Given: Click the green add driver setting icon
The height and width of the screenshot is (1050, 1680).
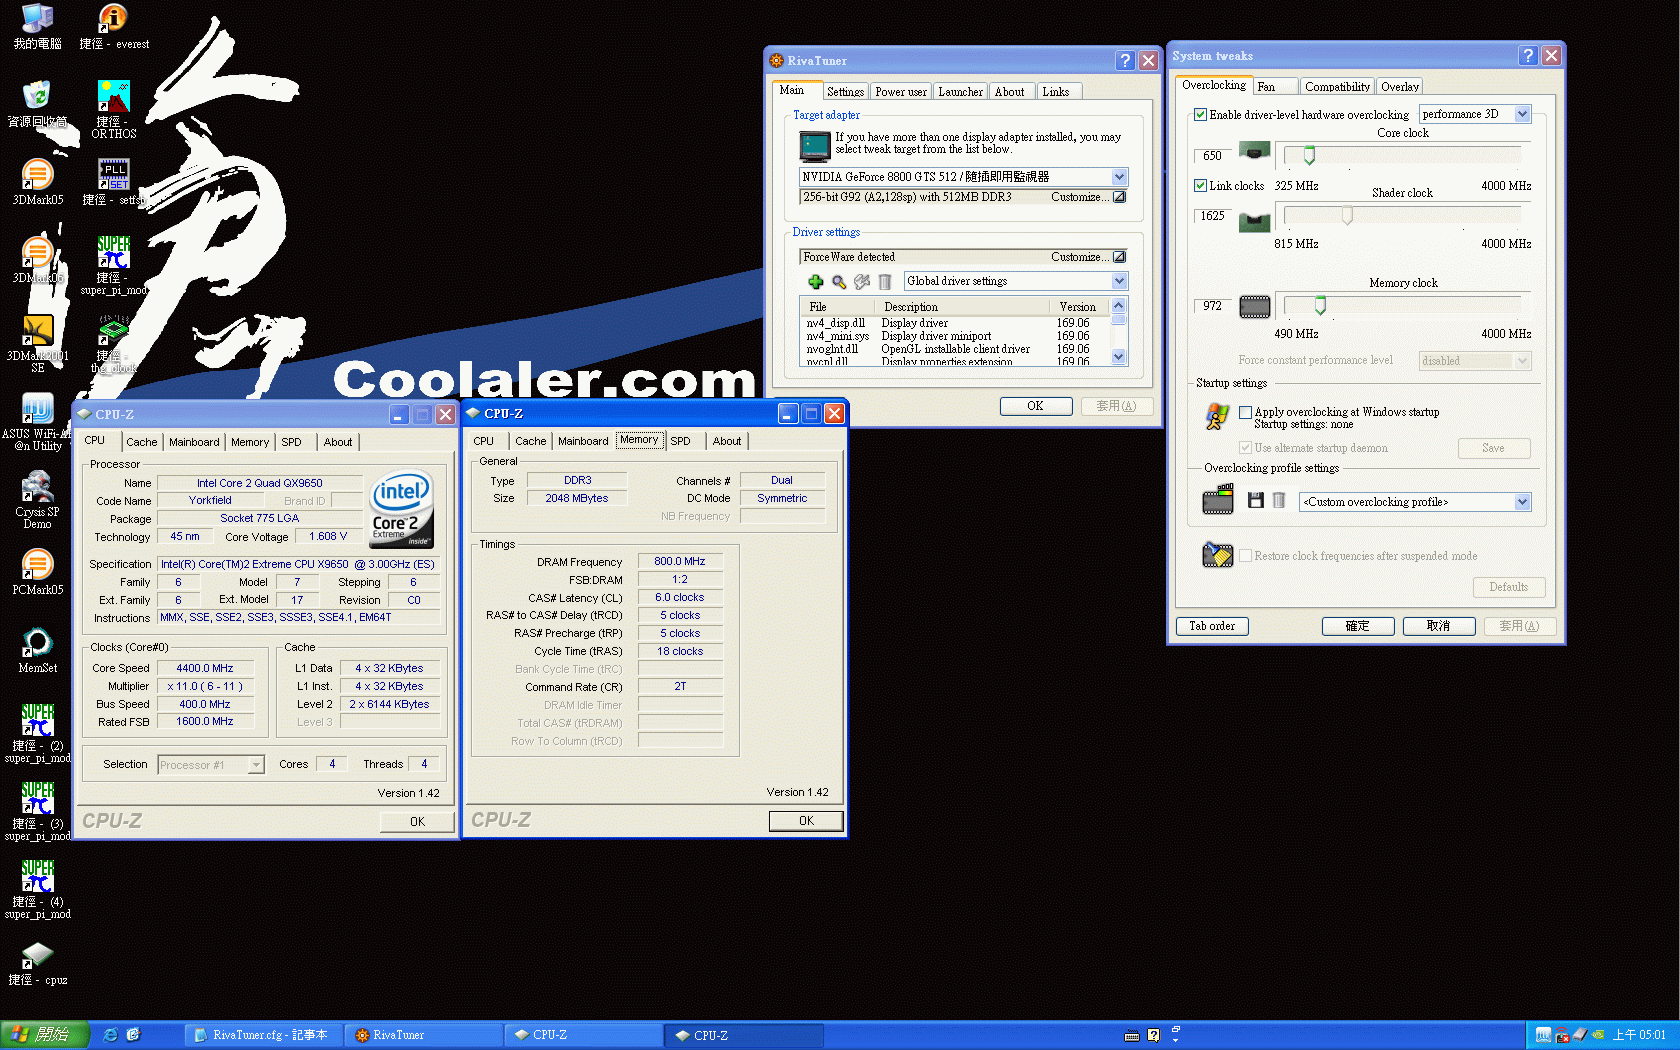Looking at the screenshot, I should click(x=816, y=282).
